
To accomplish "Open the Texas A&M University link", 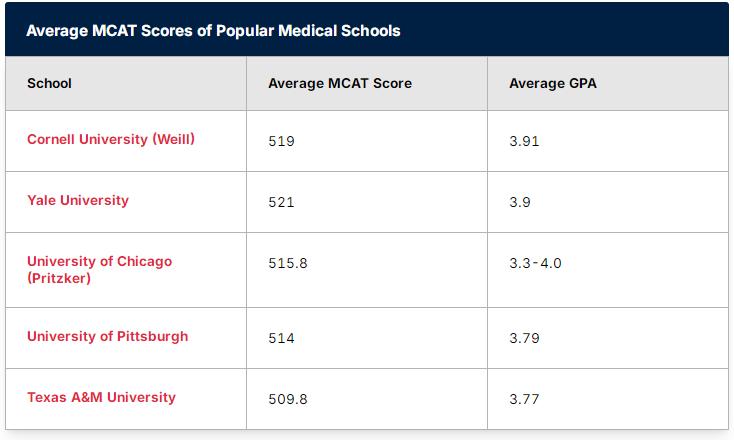I will 101,397.
